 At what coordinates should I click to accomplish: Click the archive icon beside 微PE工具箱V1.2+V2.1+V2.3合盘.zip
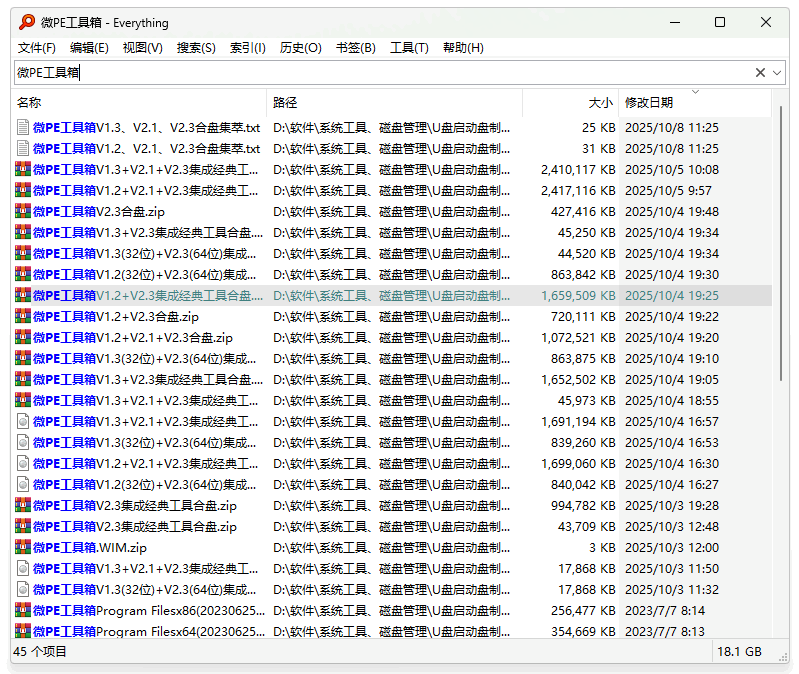[23, 337]
